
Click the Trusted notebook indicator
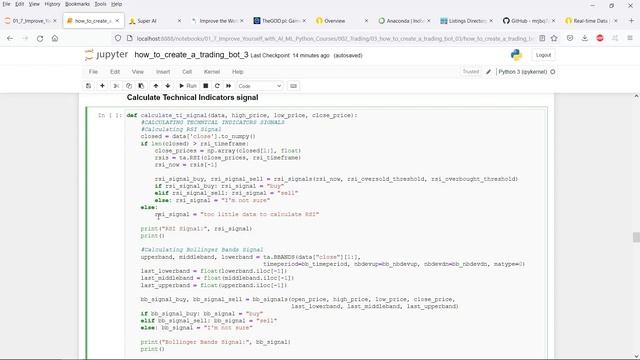[470, 72]
